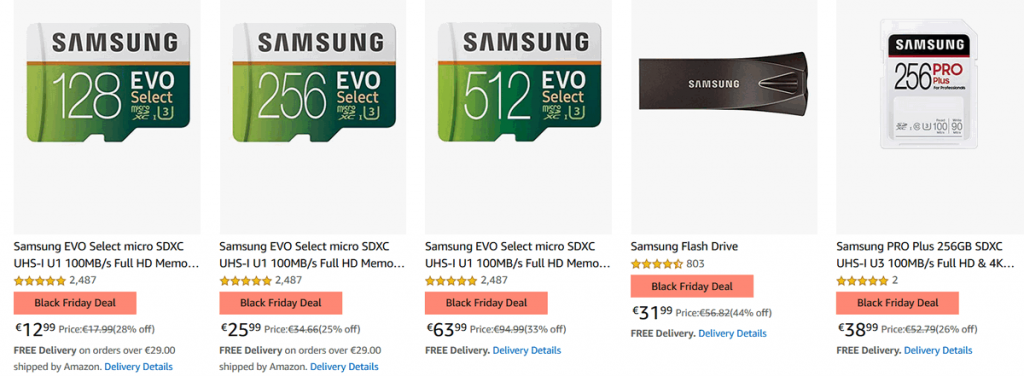This screenshot has width=1024, height=376.
Task: Open Delivery Details for the €63.99 card
Action: [x=526, y=350]
